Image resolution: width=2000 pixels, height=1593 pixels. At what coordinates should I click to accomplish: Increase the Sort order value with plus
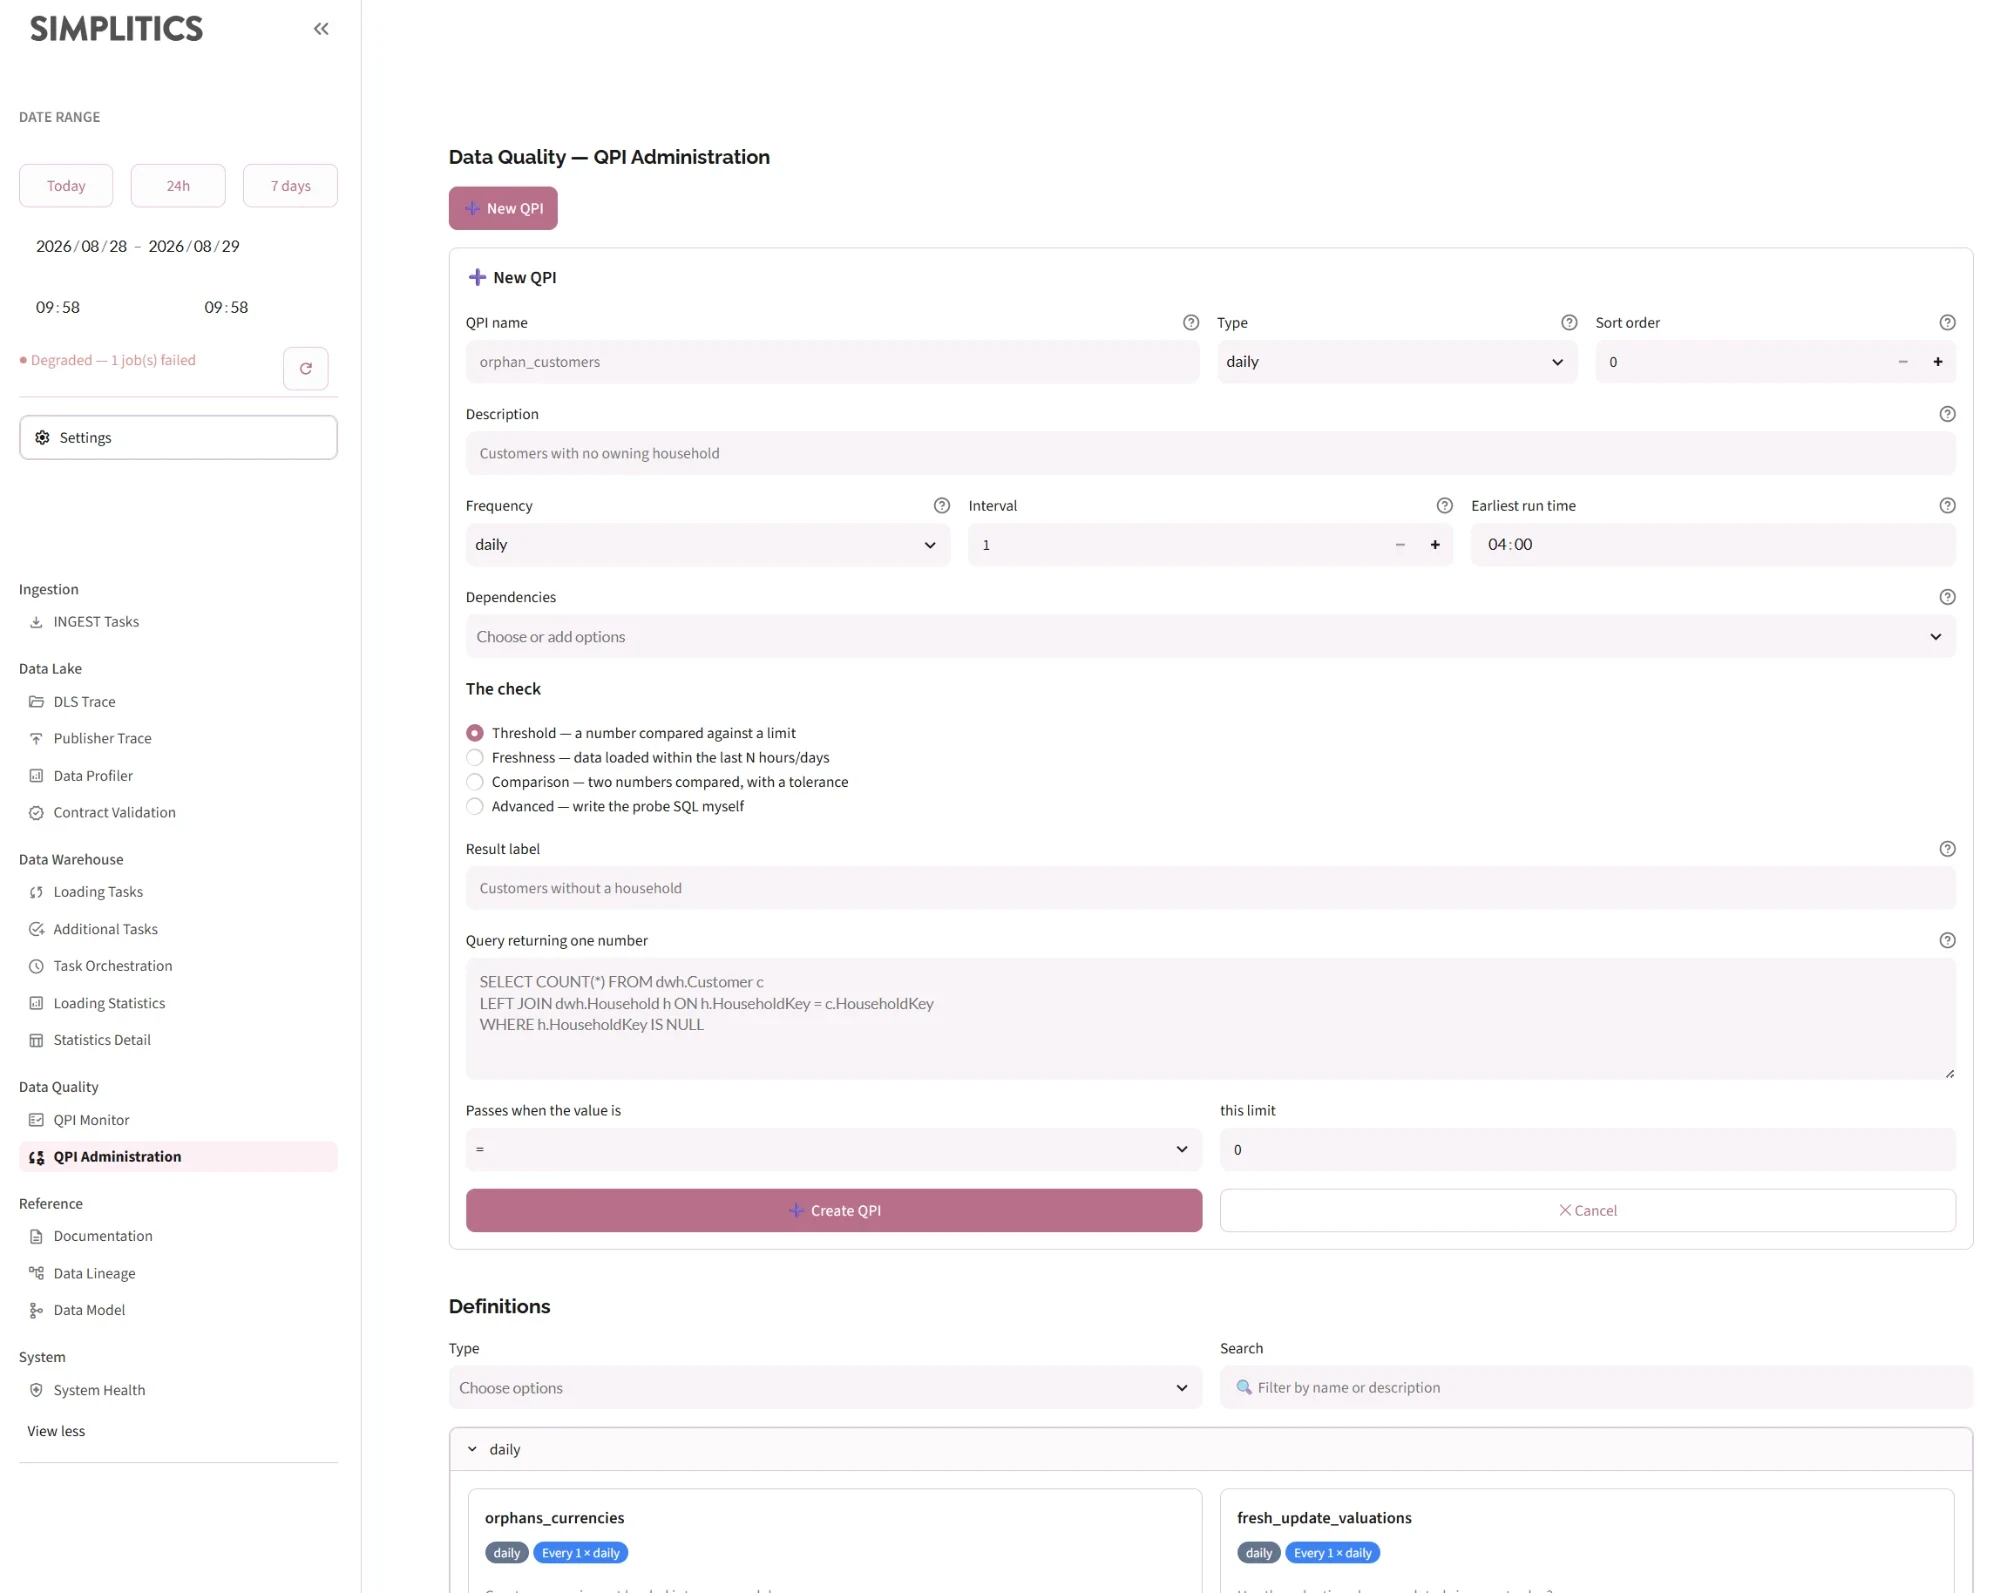(x=1937, y=362)
